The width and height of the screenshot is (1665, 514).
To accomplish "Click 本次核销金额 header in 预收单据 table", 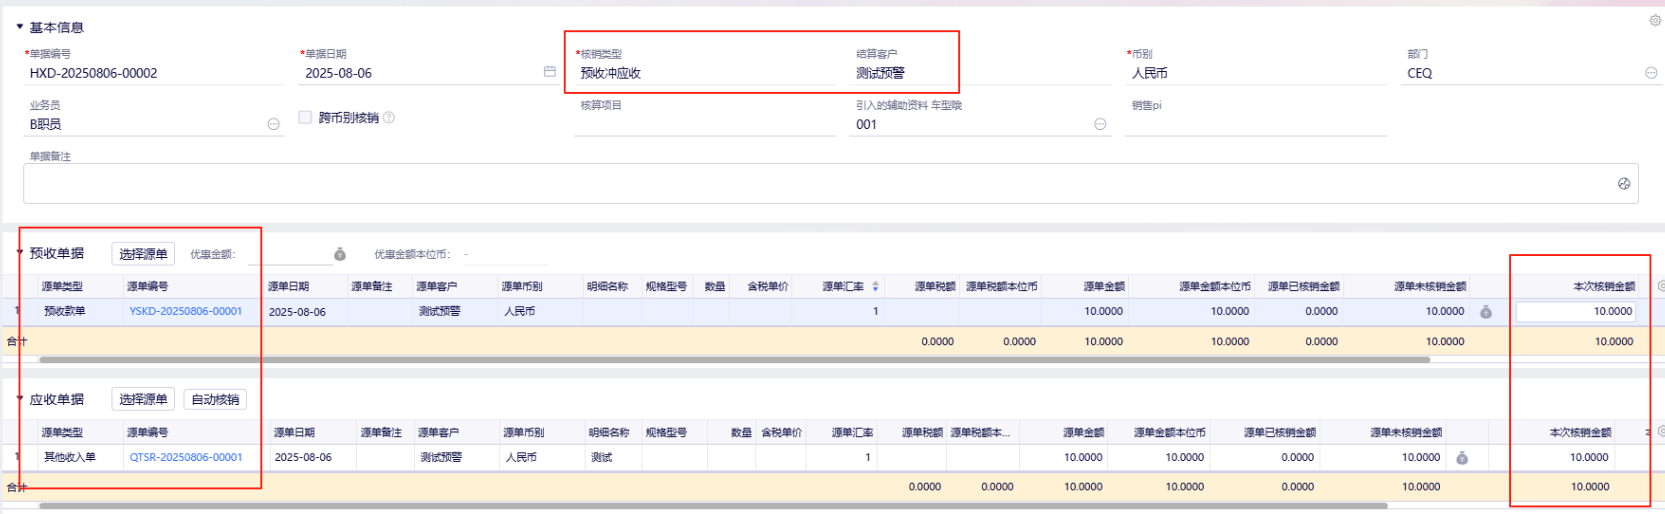I will coord(1604,287).
